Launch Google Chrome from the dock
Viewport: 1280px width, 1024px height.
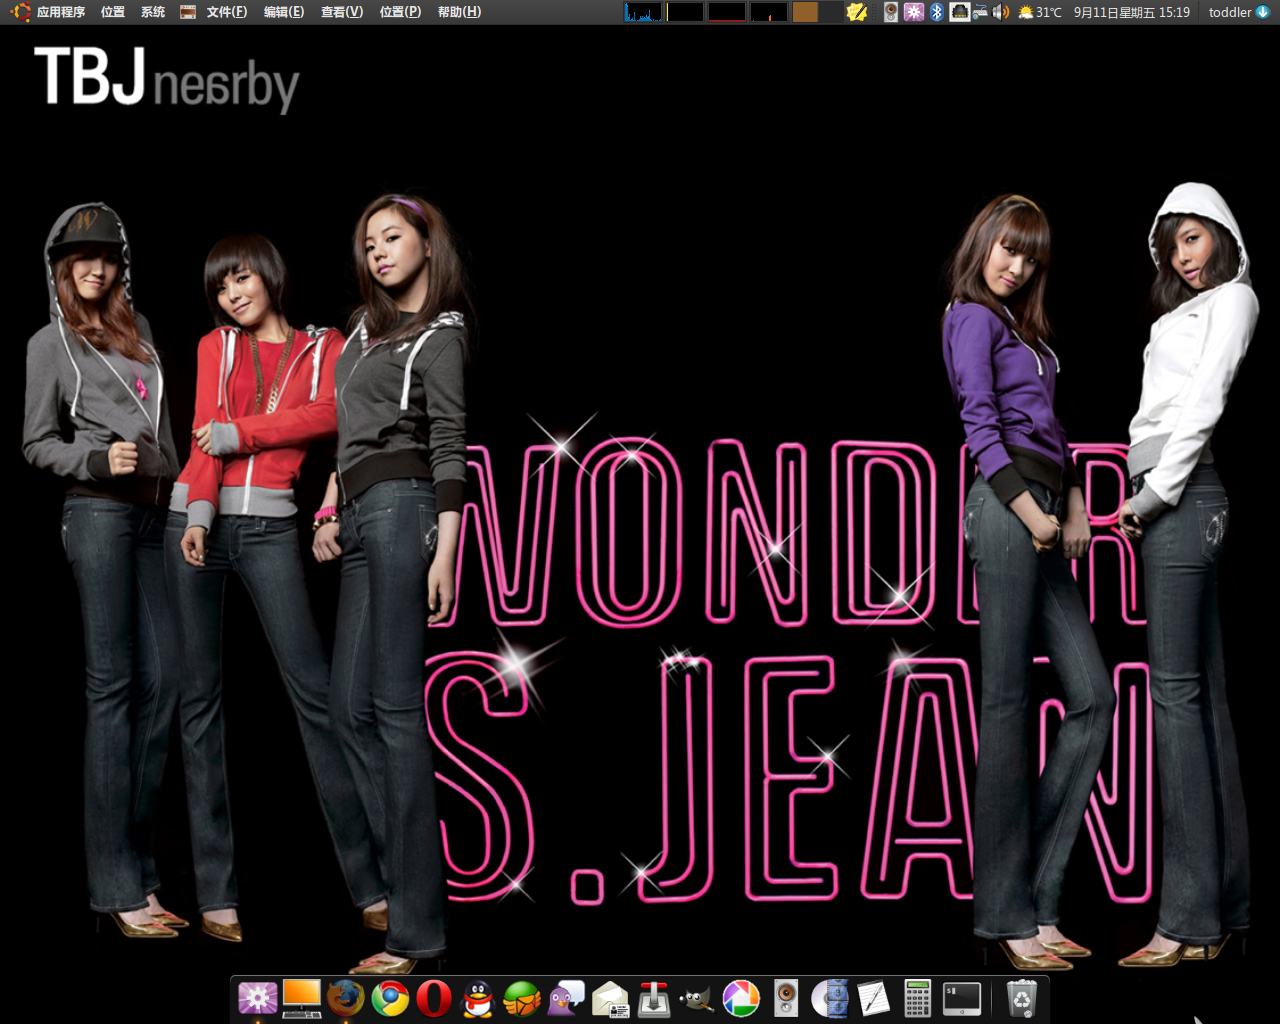coord(390,998)
